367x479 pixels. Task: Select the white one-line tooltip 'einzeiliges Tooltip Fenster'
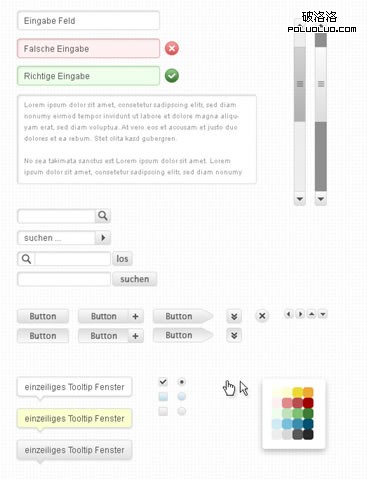tap(74, 387)
